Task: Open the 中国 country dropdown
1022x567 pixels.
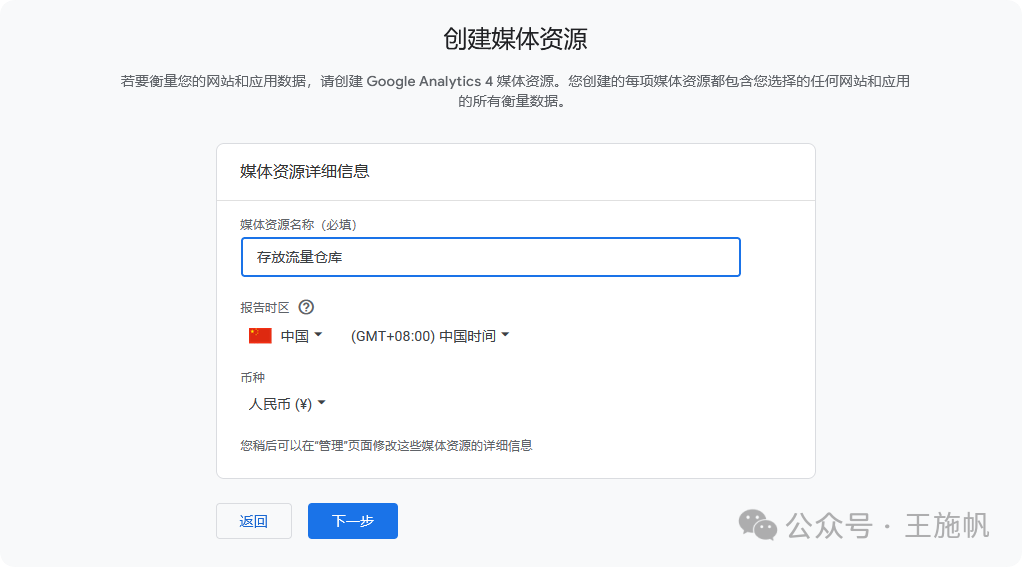Action: pyautogui.click(x=285, y=336)
